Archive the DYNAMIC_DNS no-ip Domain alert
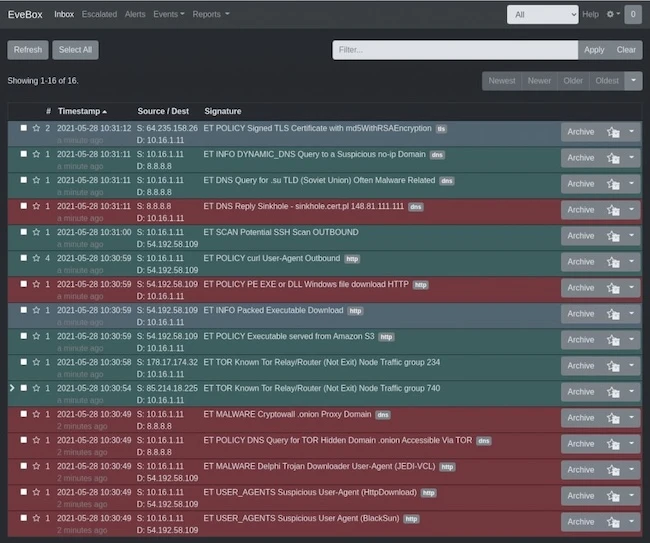 point(580,158)
